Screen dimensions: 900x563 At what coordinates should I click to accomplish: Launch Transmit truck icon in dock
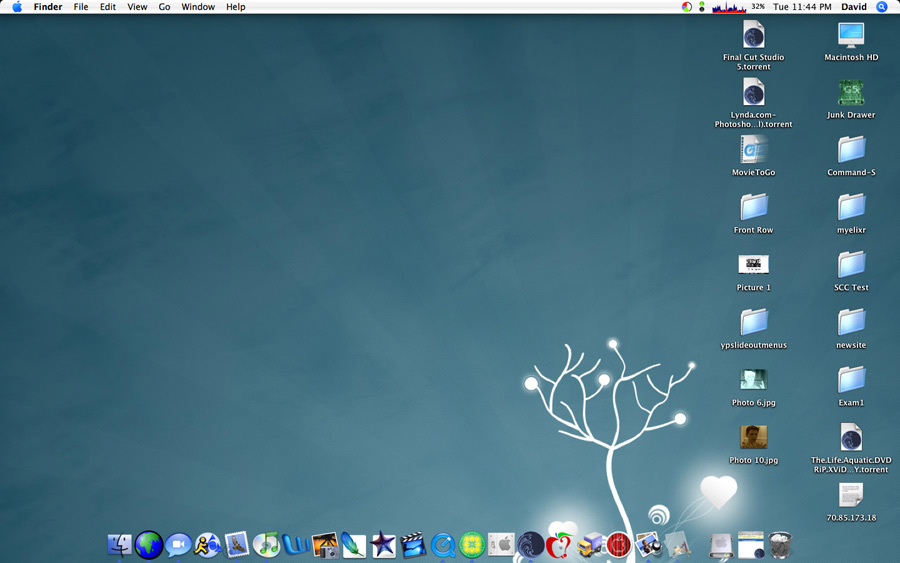[x=589, y=545]
